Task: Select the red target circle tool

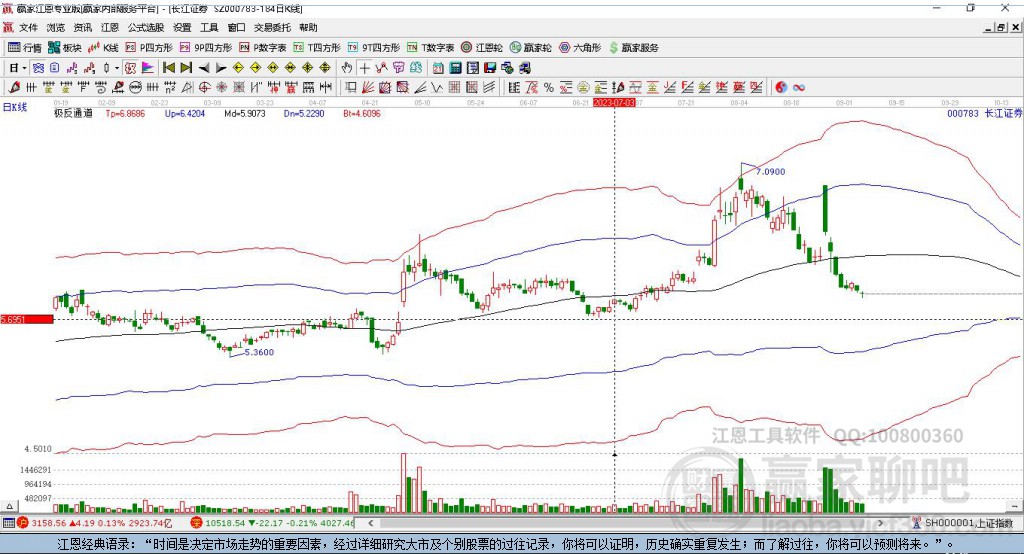Action: (204, 88)
